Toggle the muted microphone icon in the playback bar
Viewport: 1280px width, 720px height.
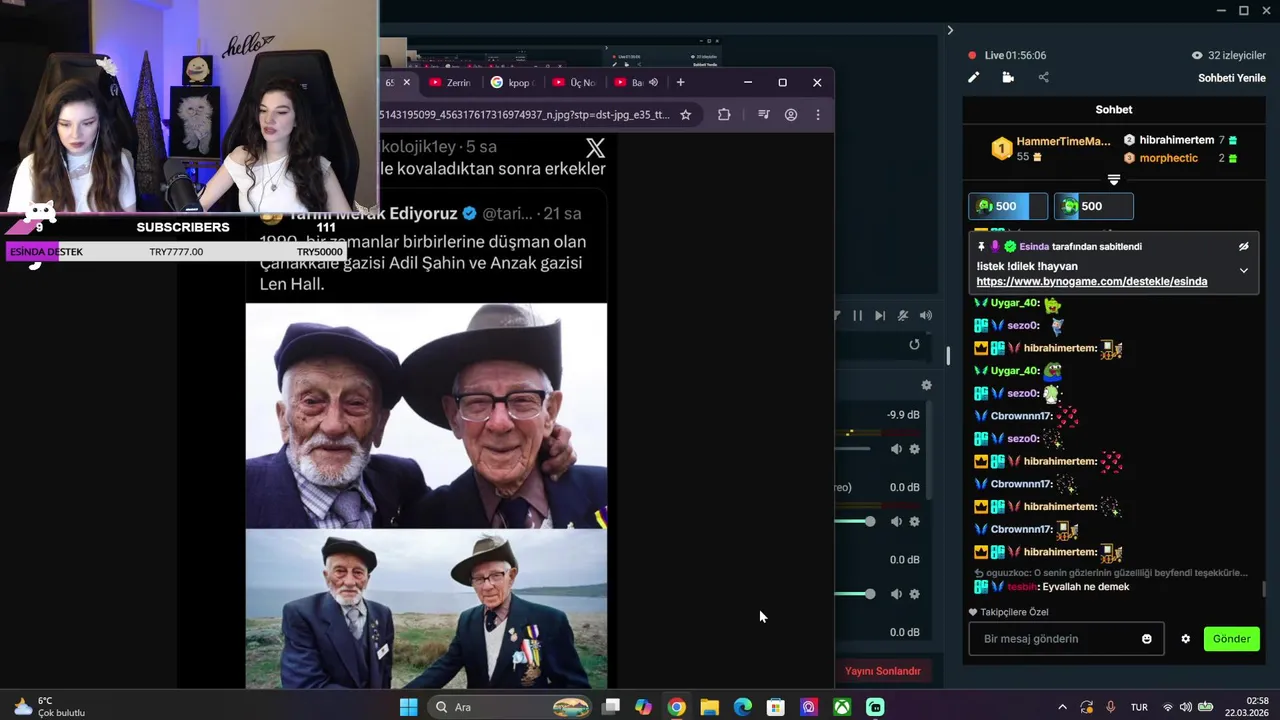[903, 316]
